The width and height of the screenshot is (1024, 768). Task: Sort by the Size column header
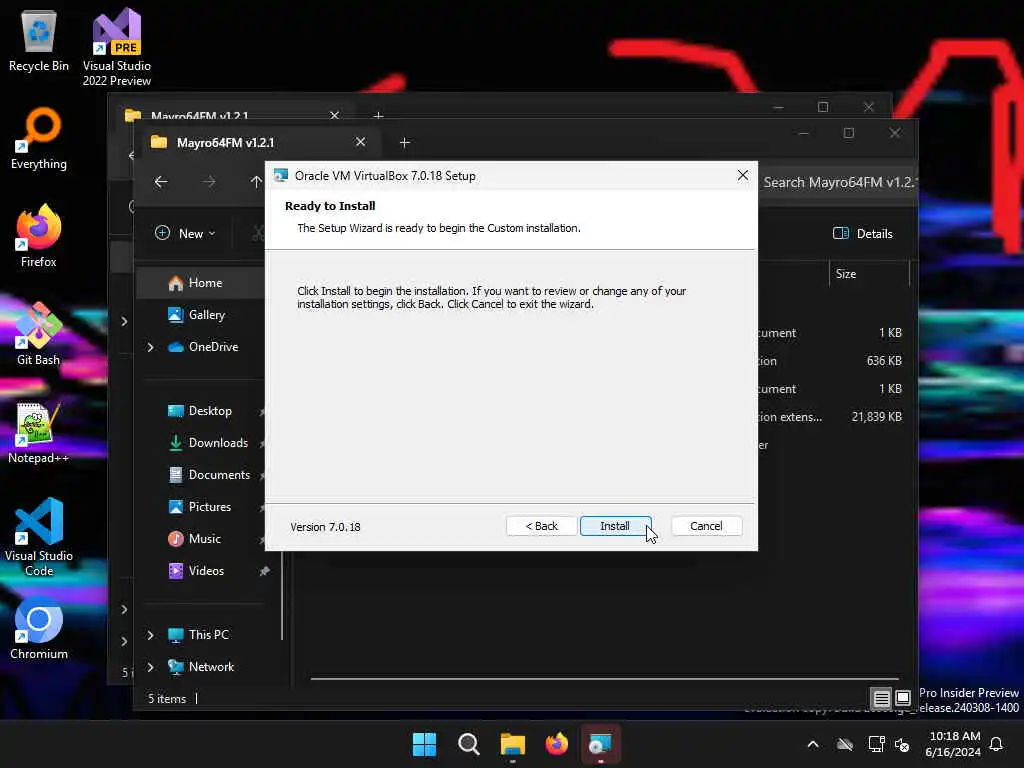tap(869, 274)
